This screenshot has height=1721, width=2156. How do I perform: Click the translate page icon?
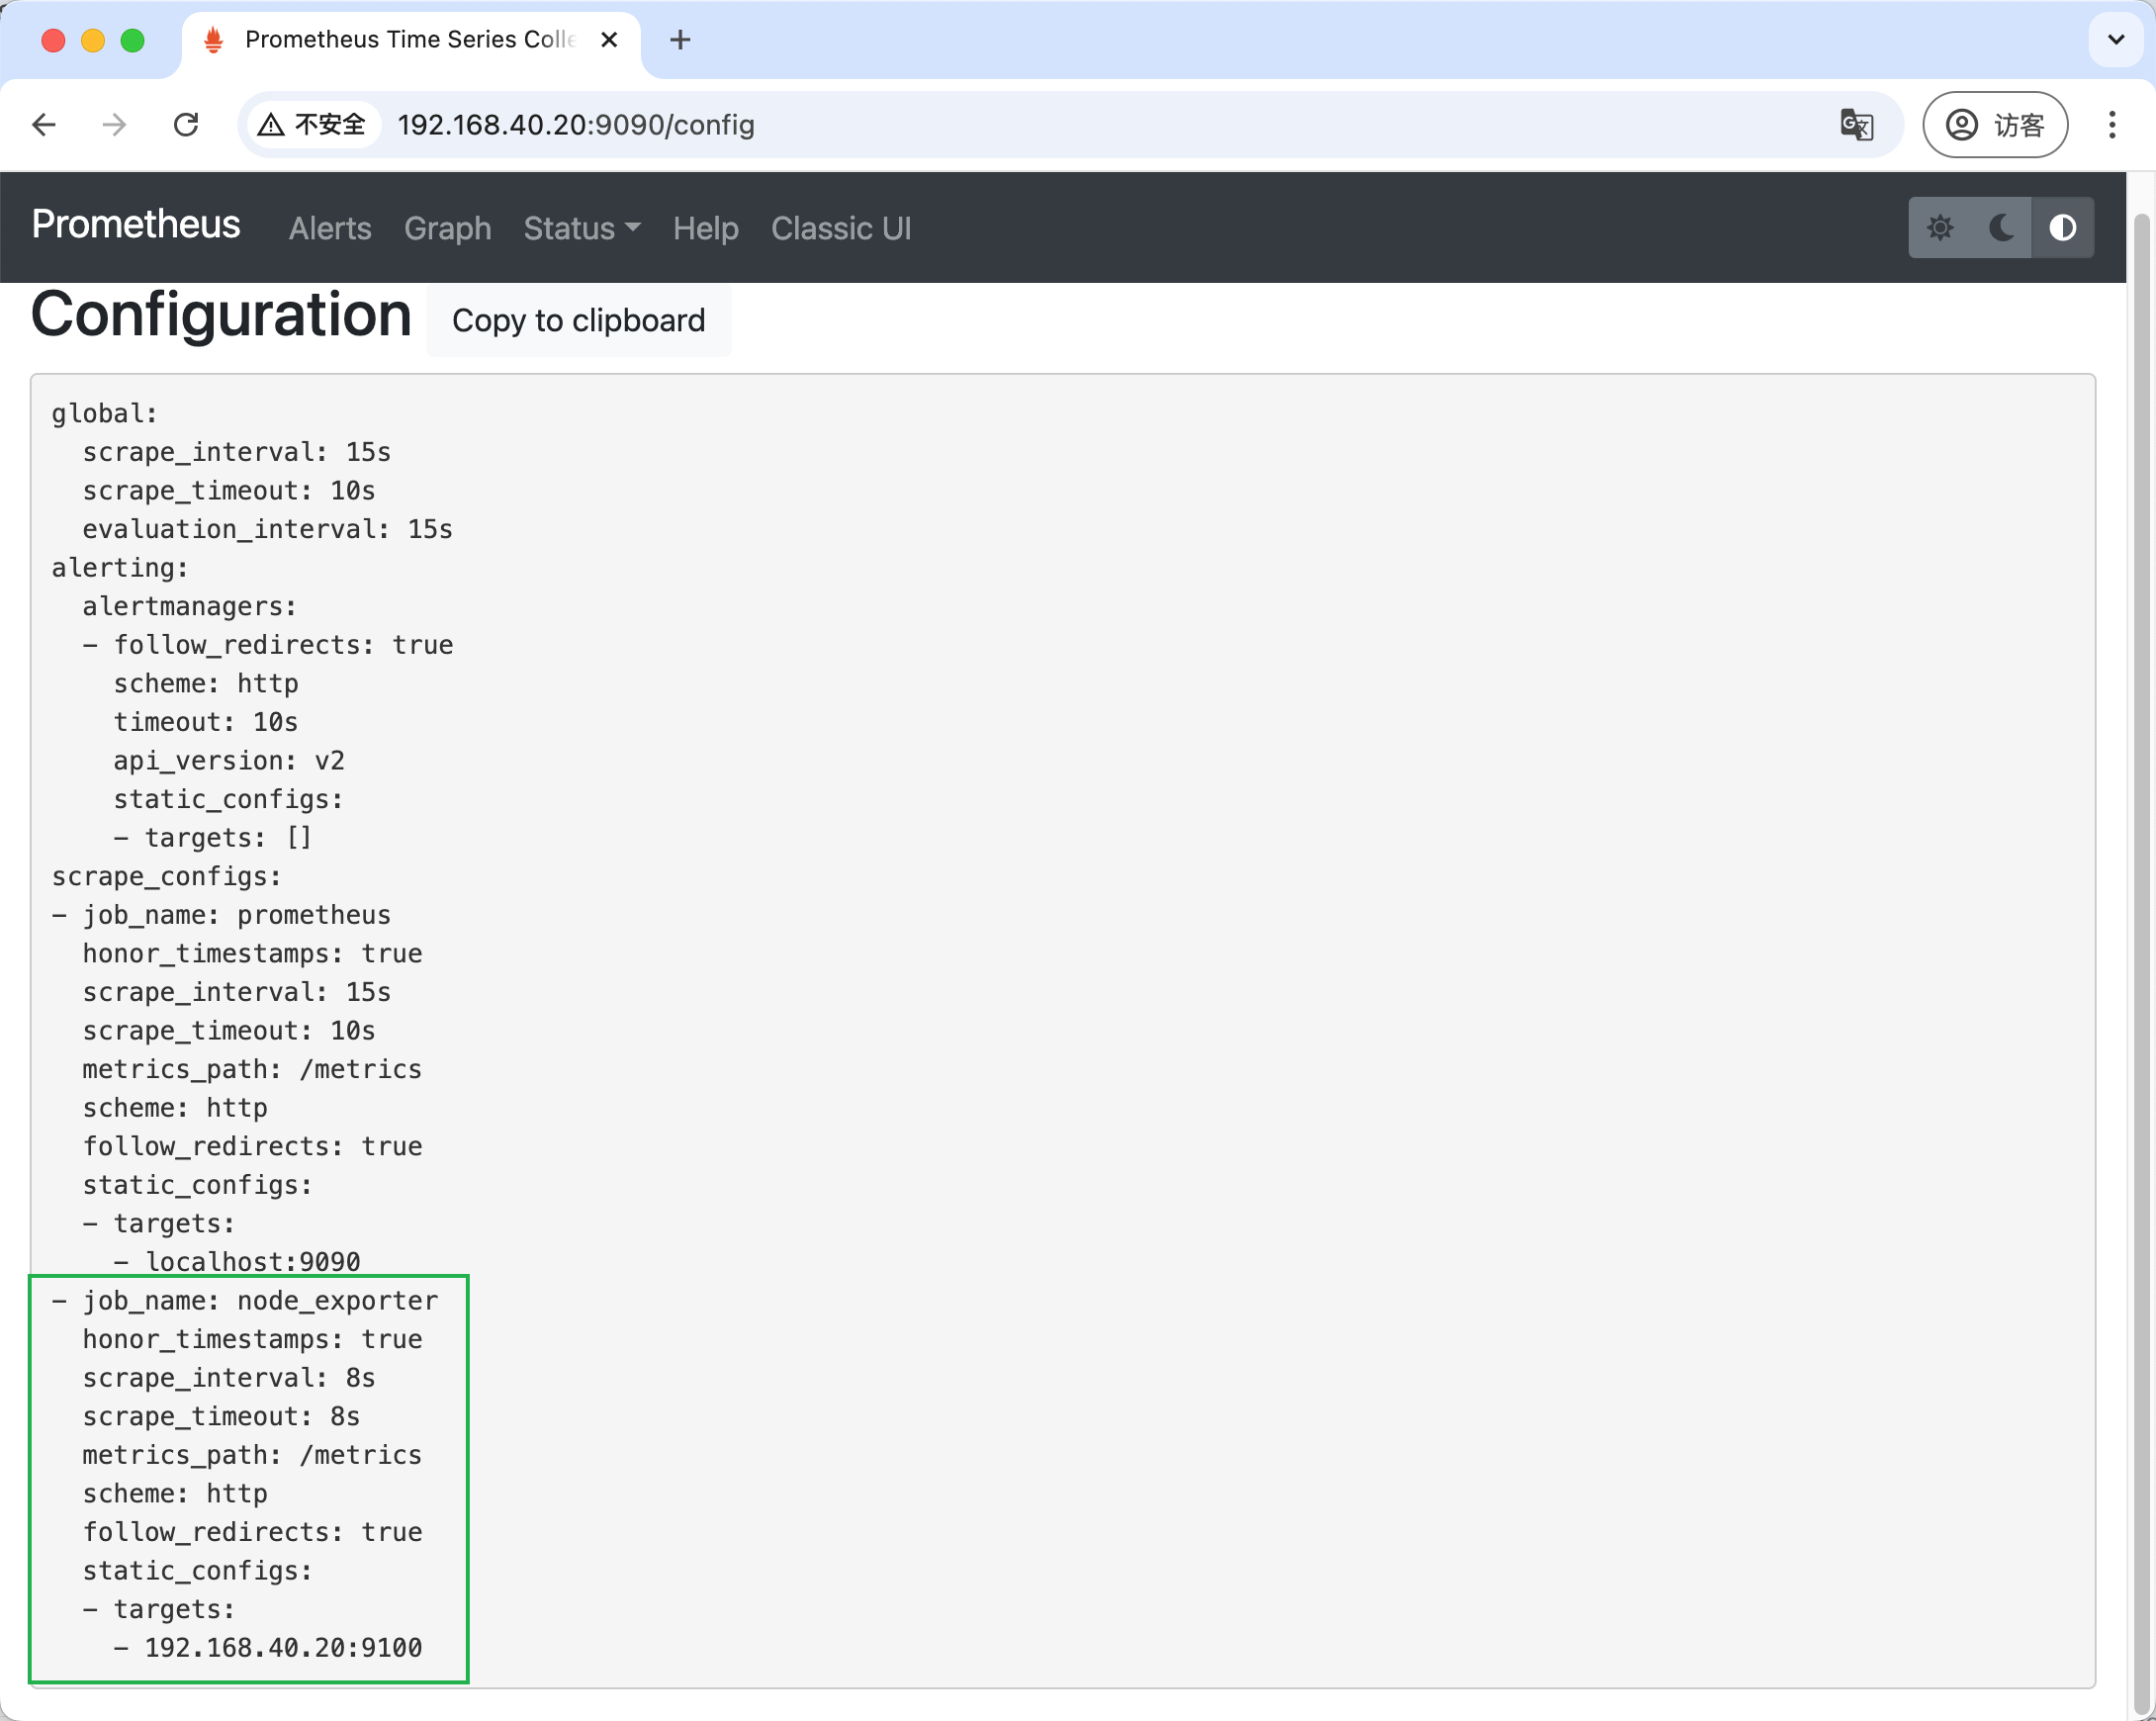point(1856,125)
